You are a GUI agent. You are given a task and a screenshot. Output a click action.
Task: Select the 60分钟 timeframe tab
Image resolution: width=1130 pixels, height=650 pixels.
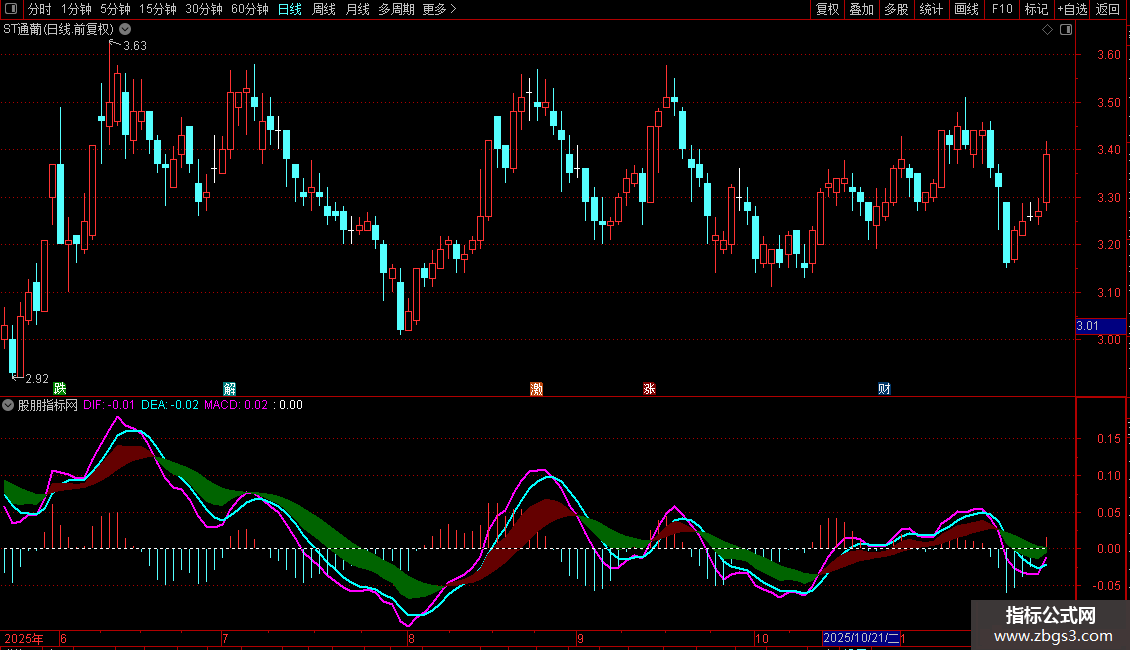click(249, 9)
